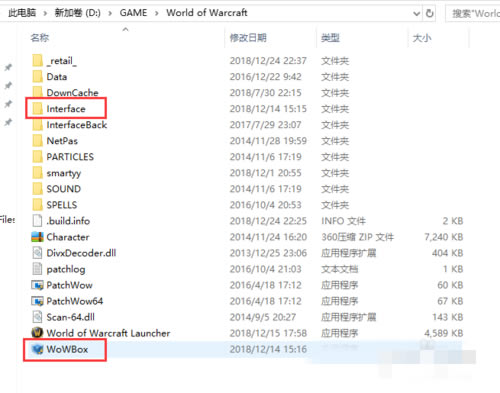Click the date 2018/12/14 15:16 of WoWBox
This screenshot has height=393, width=500.
click(268, 349)
